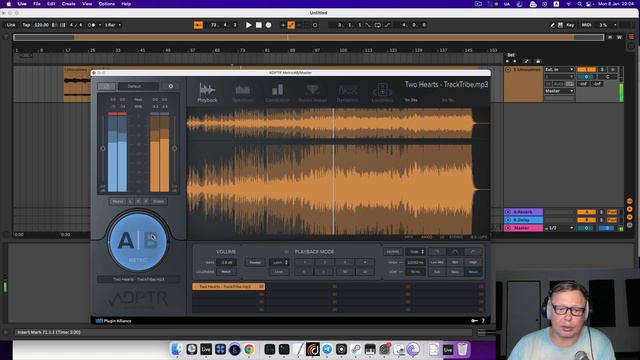Open the 1 Bar quantization dropdown
This screenshot has width=640, height=360.
point(113,25)
